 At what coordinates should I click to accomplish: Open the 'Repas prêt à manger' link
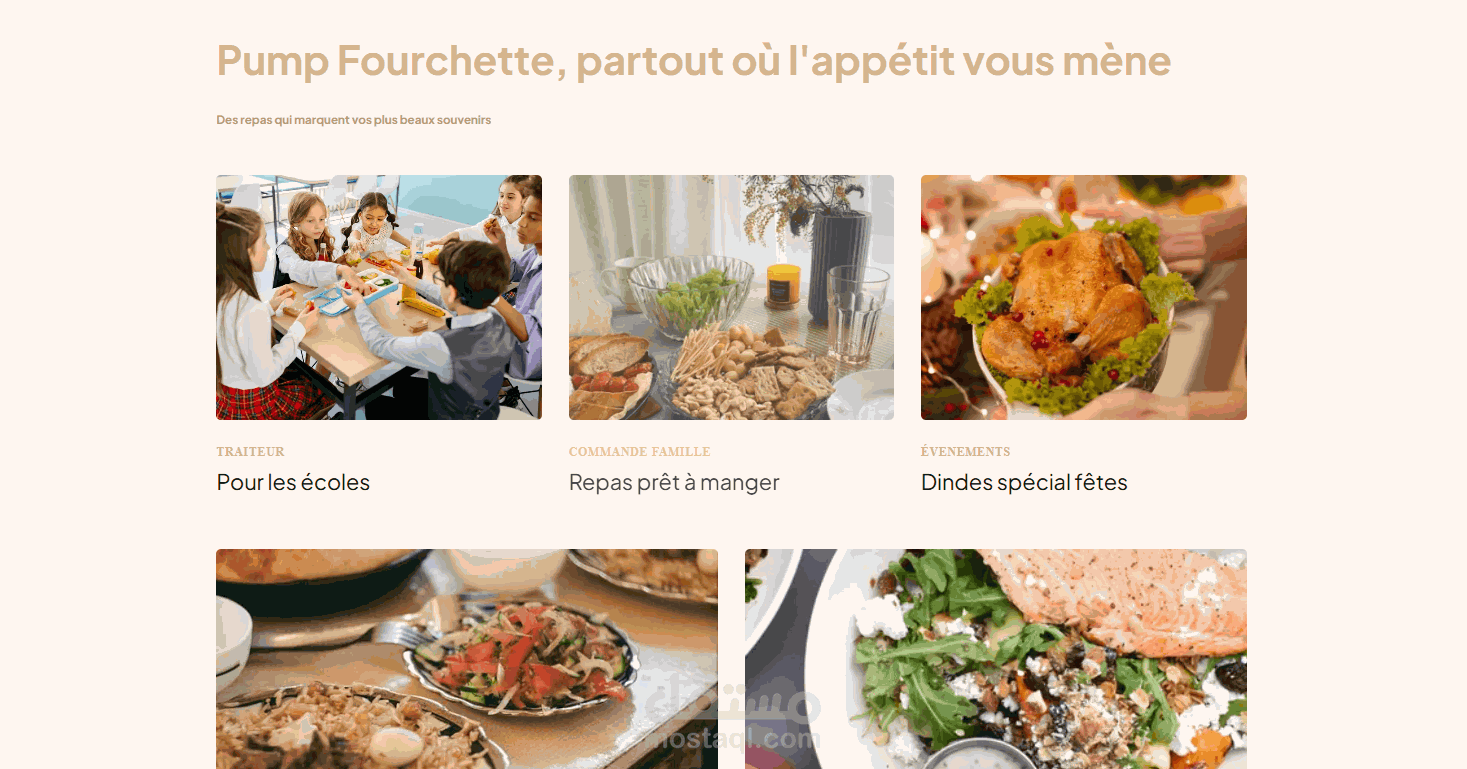coord(674,482)
